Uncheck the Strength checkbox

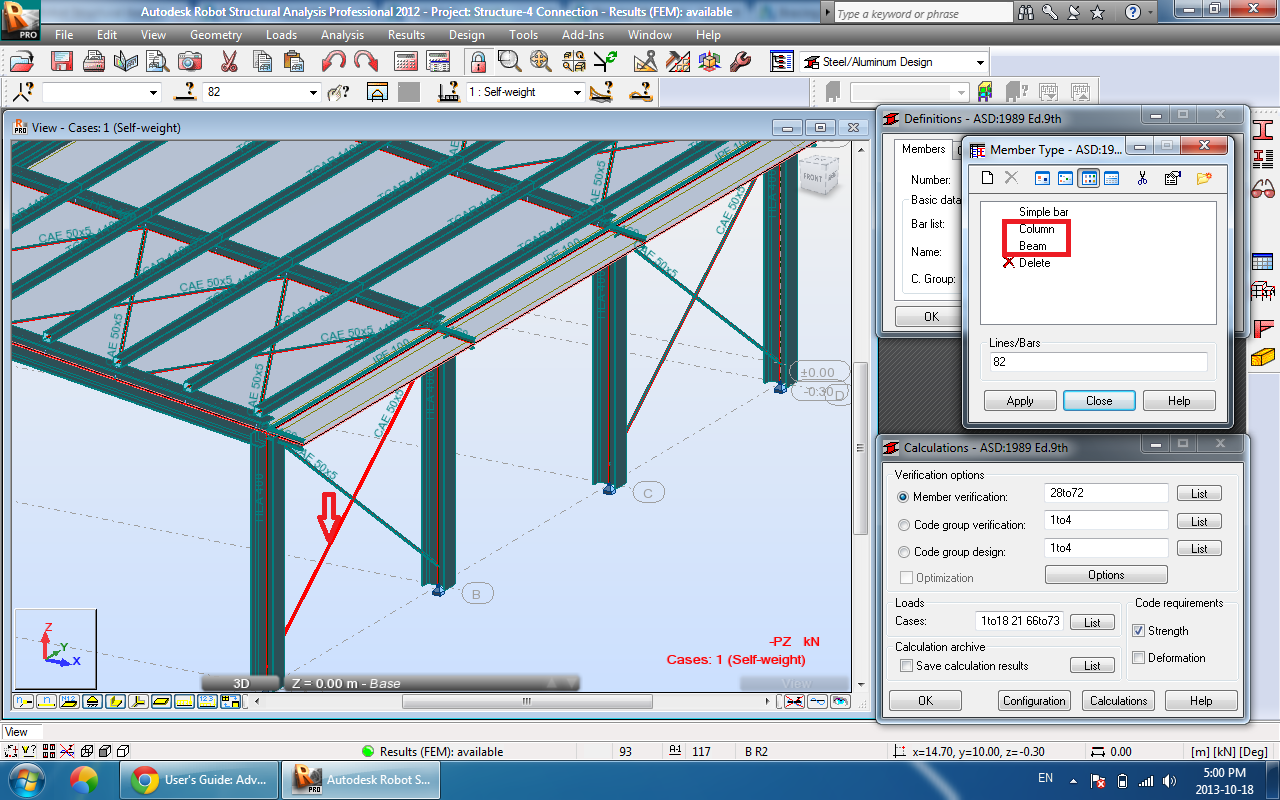tap(1138, 631)
